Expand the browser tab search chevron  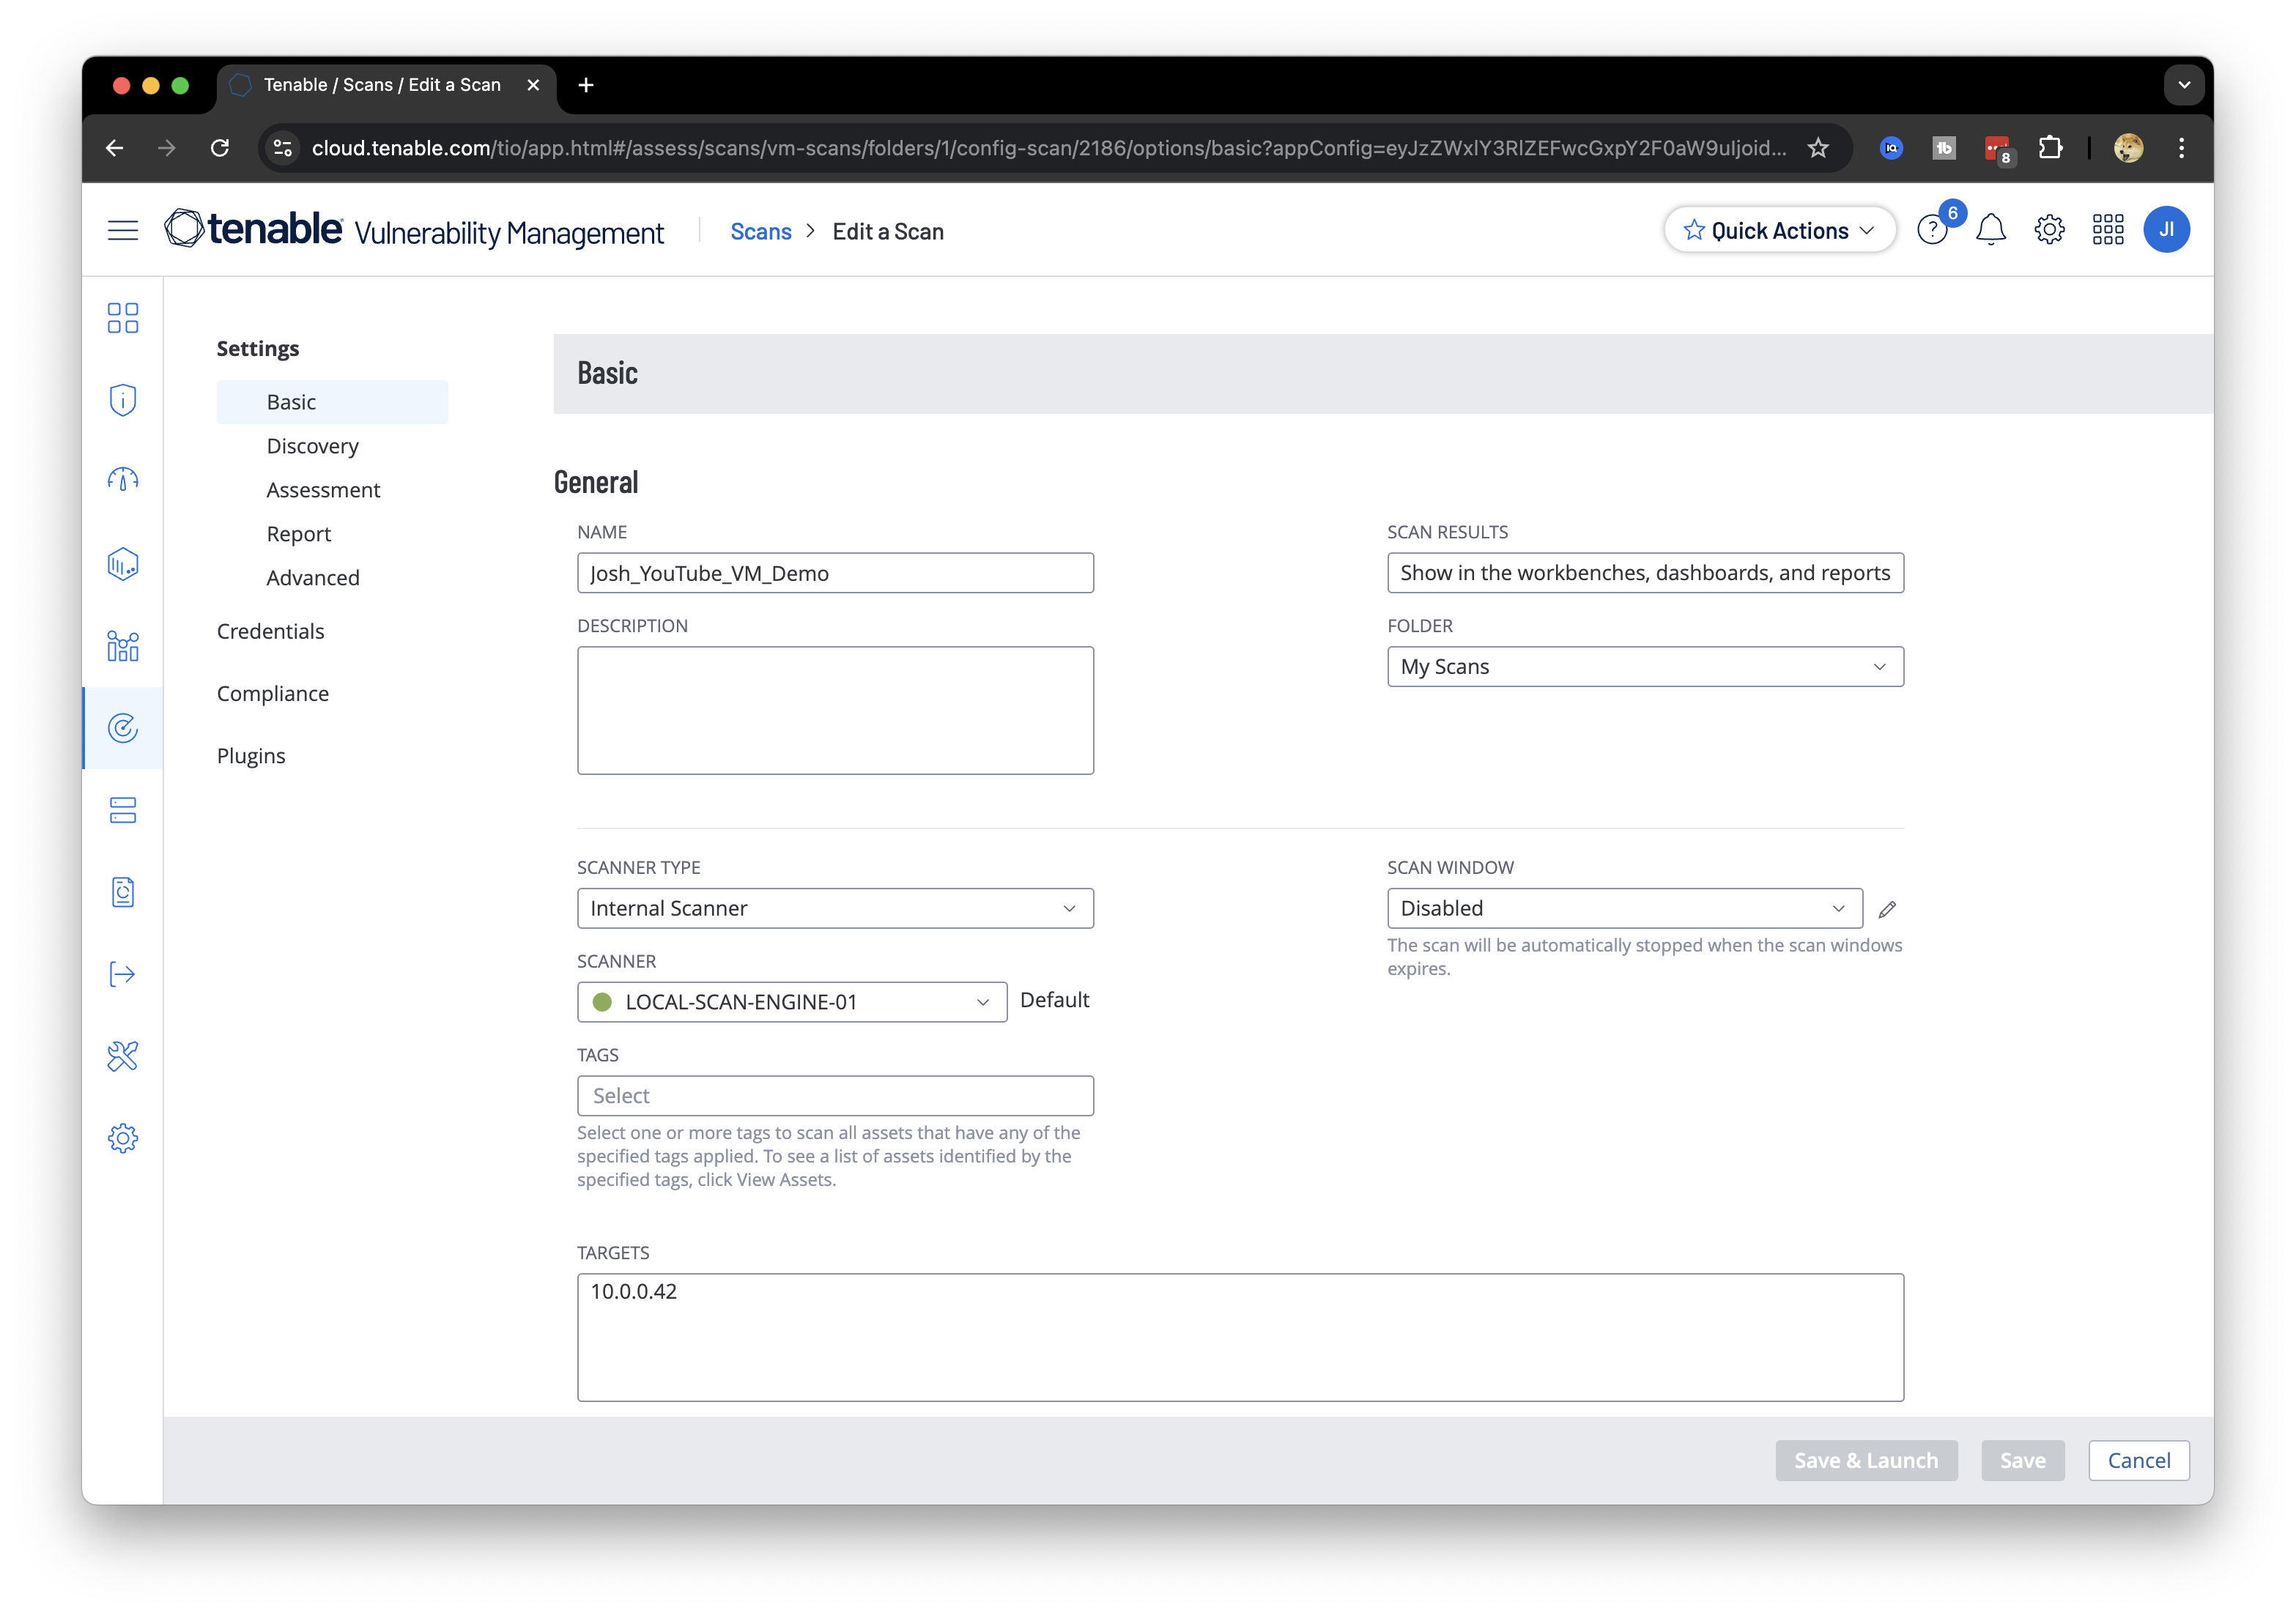click(2184, 85)
